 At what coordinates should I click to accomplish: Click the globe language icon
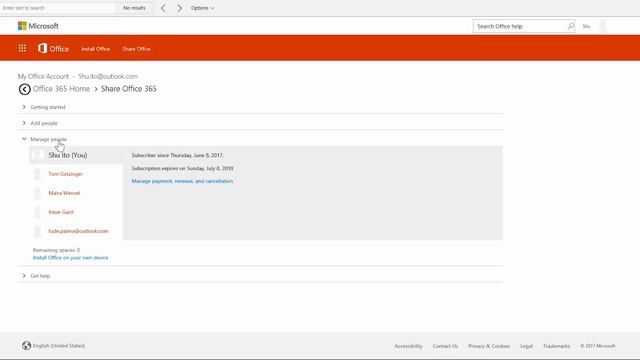click(27, 346)
